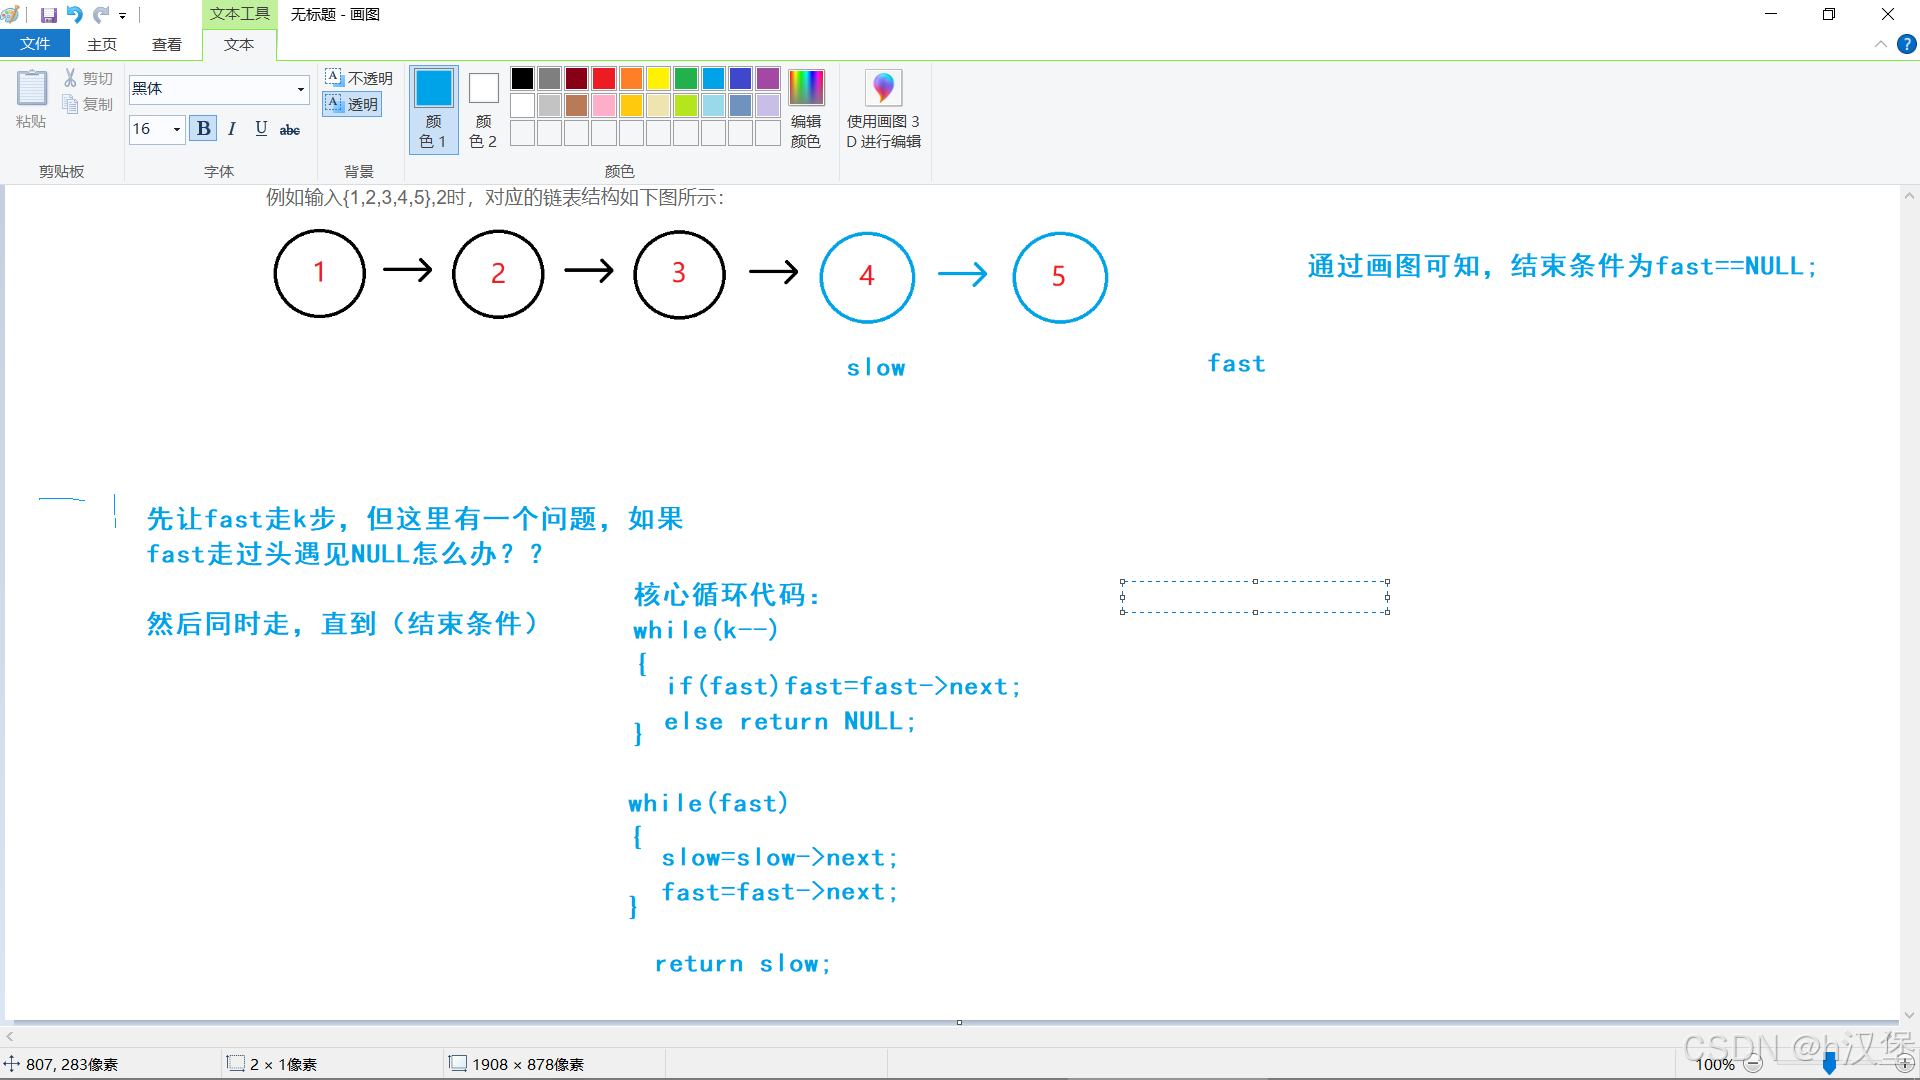
Task: Click the Undo arrow icon
Action: pyautogui.click(x=75, y=15)
